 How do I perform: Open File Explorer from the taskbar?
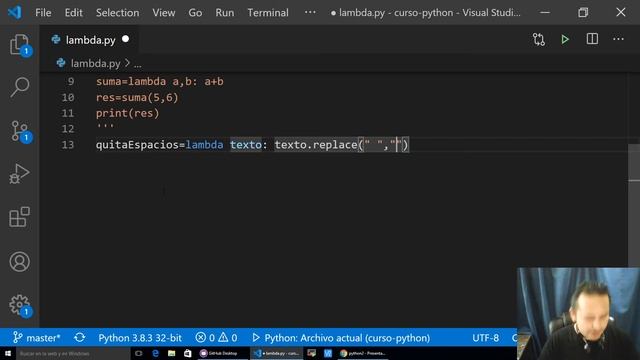pos(171,353)
